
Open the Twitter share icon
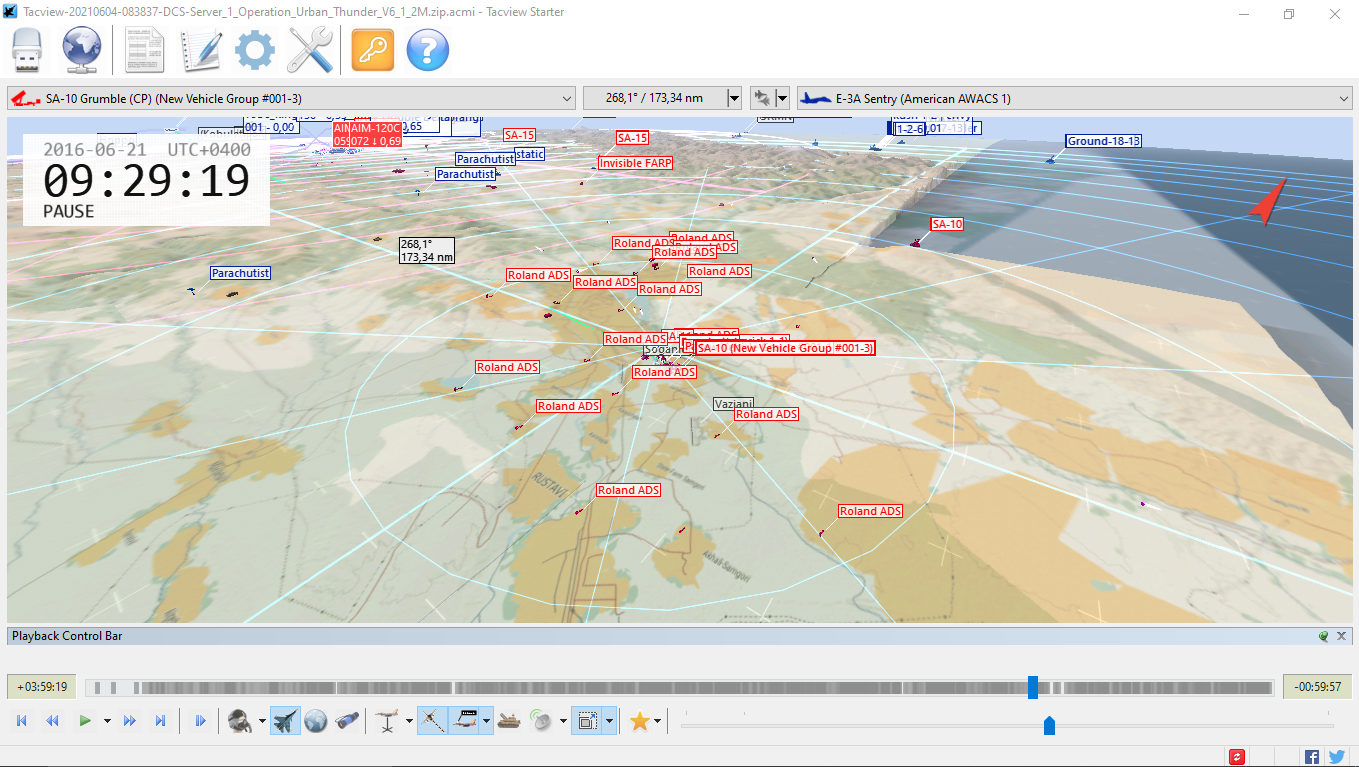[1337, 757]
